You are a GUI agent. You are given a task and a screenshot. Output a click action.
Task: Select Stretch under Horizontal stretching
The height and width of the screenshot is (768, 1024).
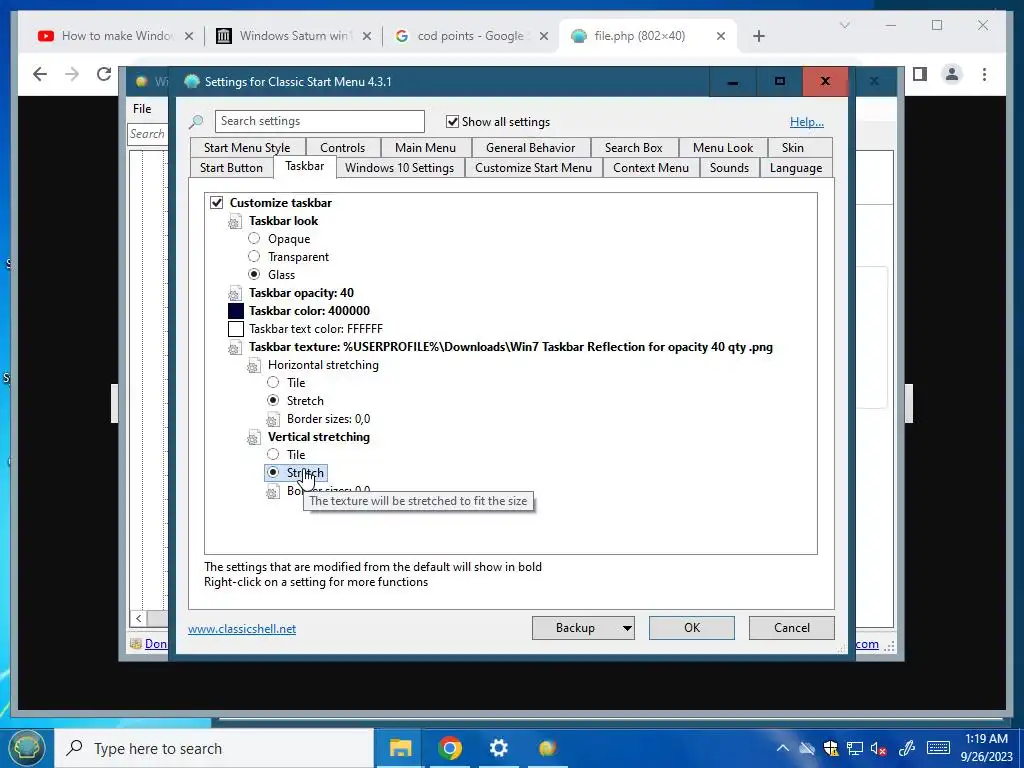(x=273, y=400)
